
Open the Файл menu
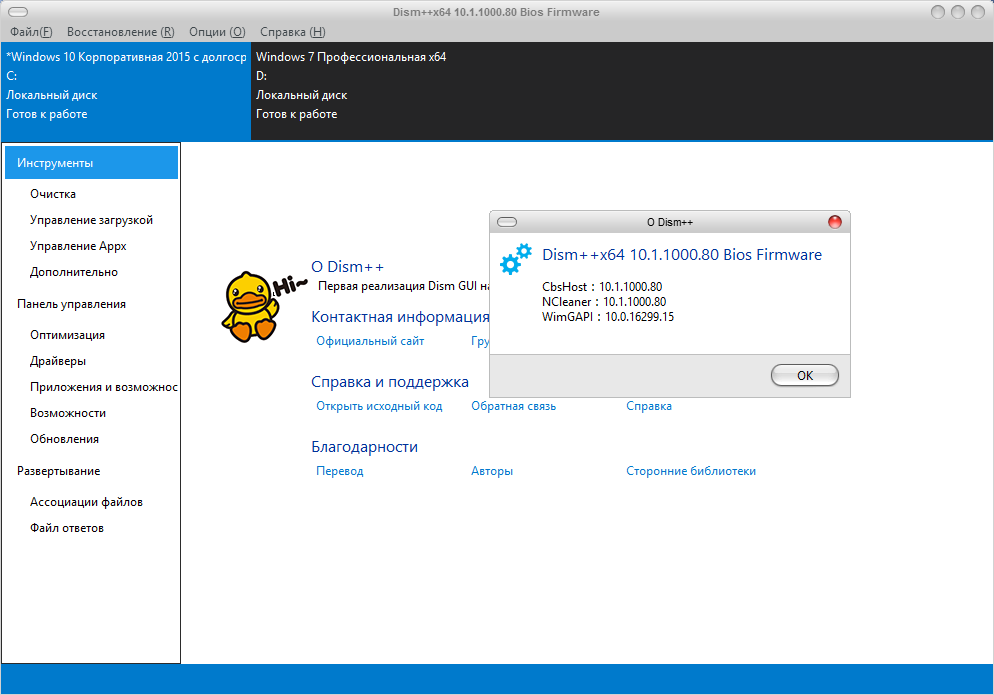click(31, 32)
